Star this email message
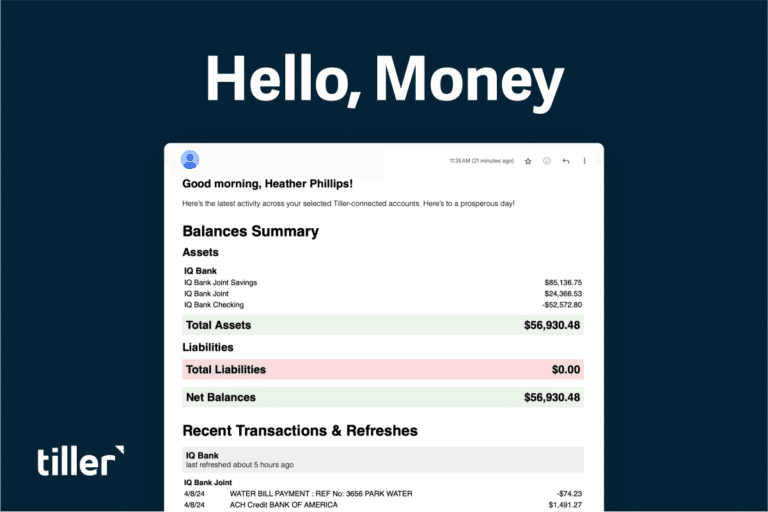 [528, 161]
